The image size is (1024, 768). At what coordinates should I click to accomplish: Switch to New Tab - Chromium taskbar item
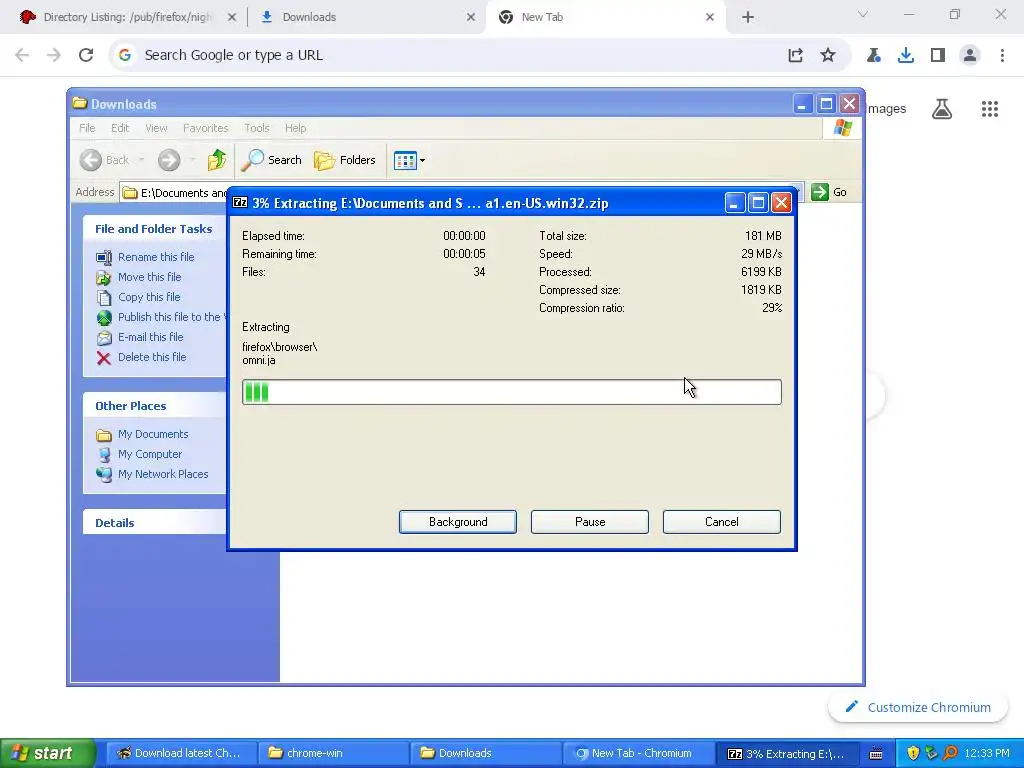637,753
